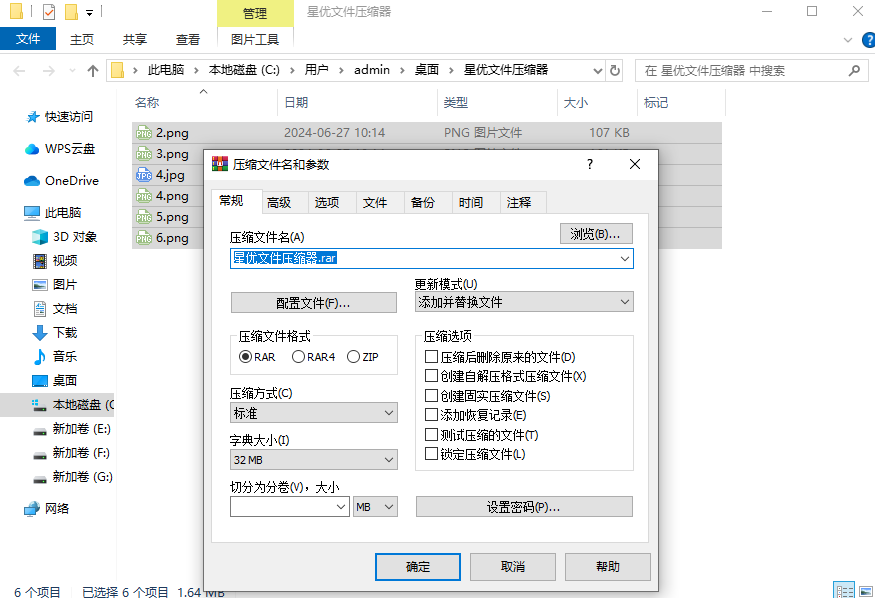Click the 3.png file icon
The width and height of the screenshot is (875, 598).
click(x=144, y=154)
